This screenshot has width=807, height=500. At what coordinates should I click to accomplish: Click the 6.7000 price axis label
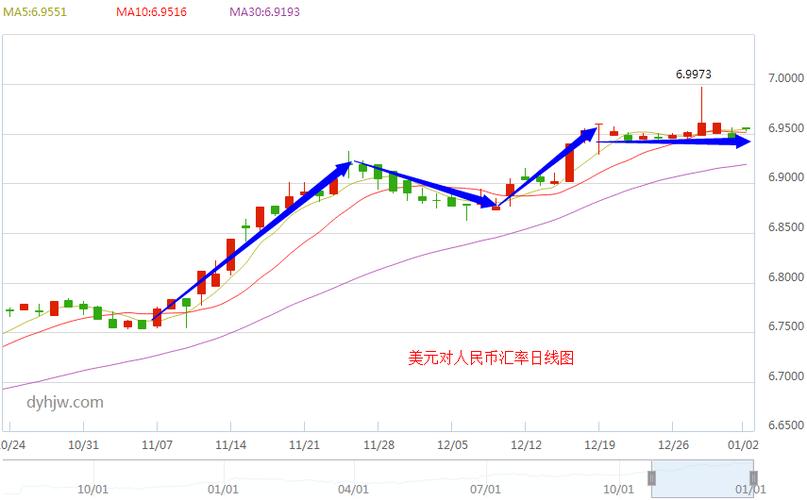click(786, 376)
